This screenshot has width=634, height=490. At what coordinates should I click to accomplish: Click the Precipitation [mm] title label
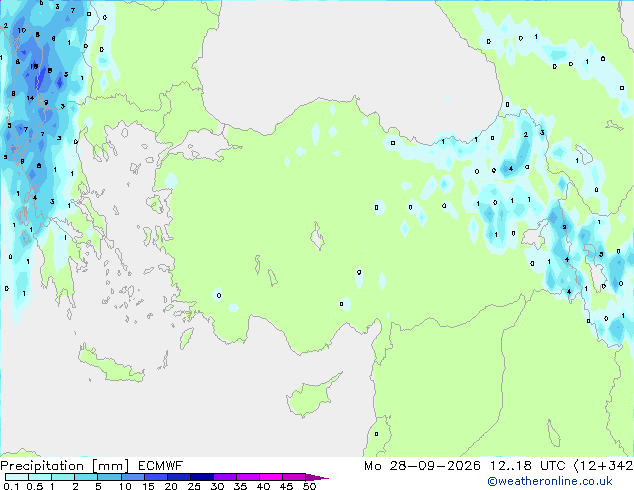(x=65, y=466)
